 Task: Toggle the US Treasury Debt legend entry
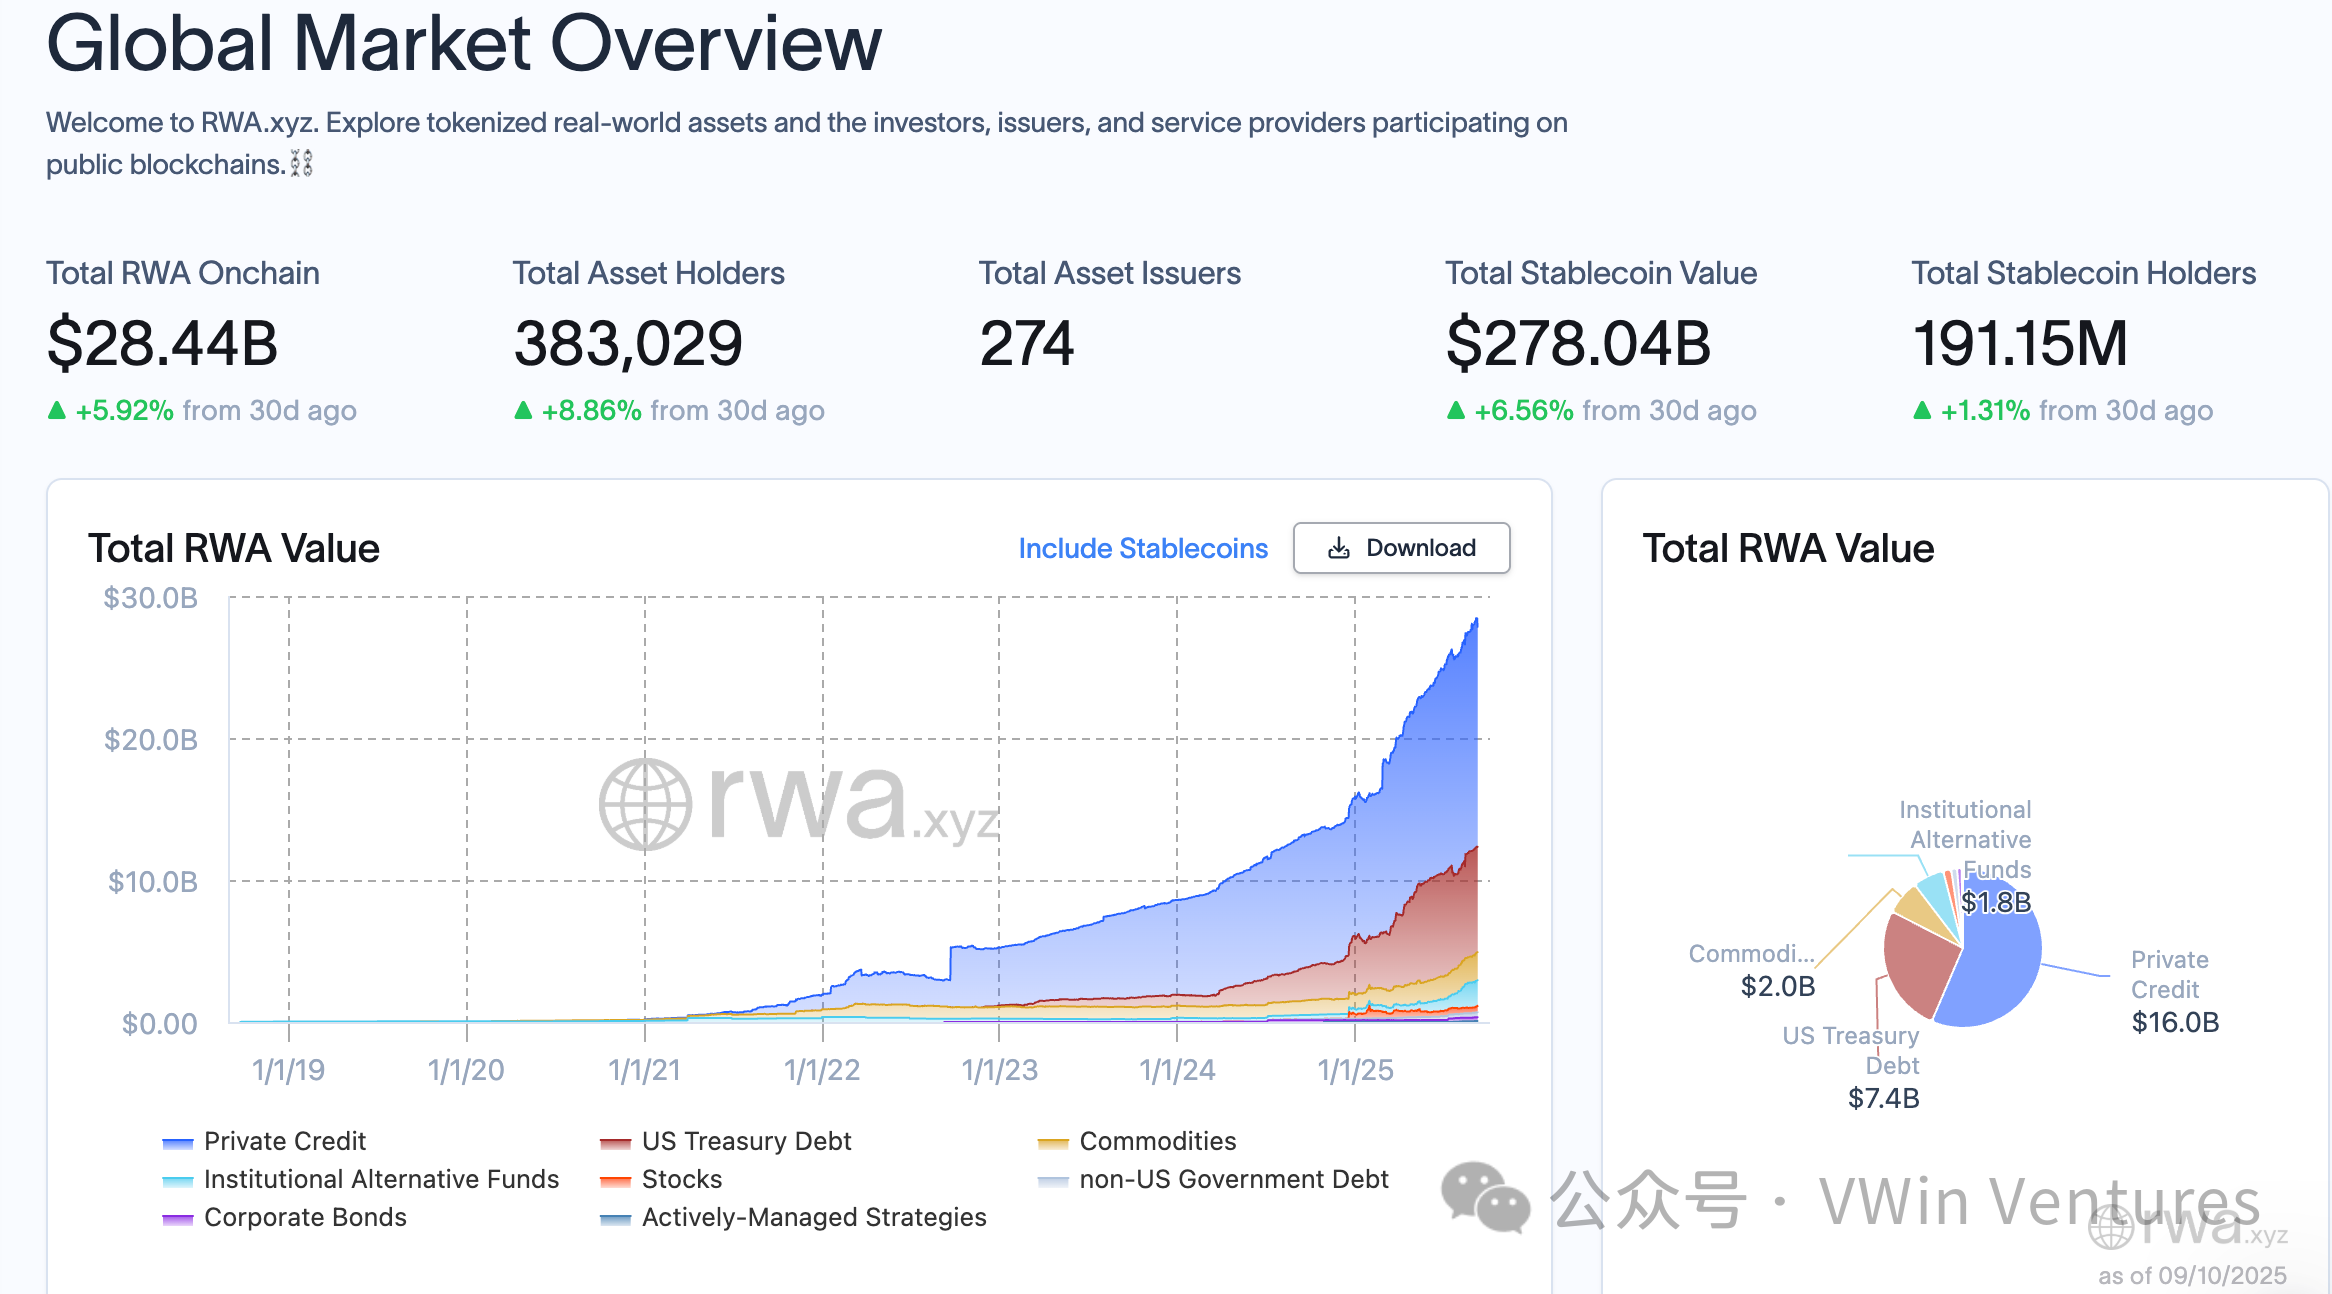tap(745, 1141)
